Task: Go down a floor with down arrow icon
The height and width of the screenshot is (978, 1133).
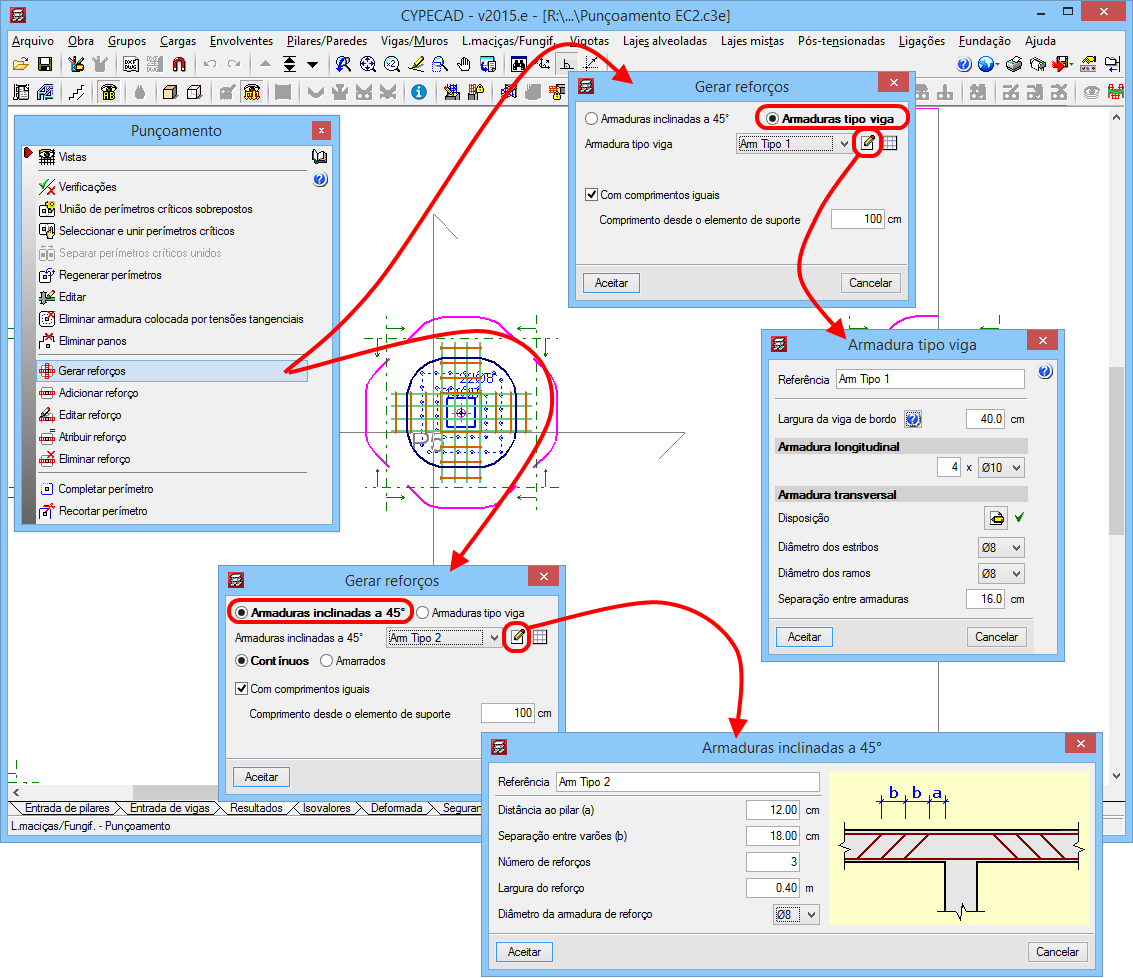Action: tap(312, 64)
